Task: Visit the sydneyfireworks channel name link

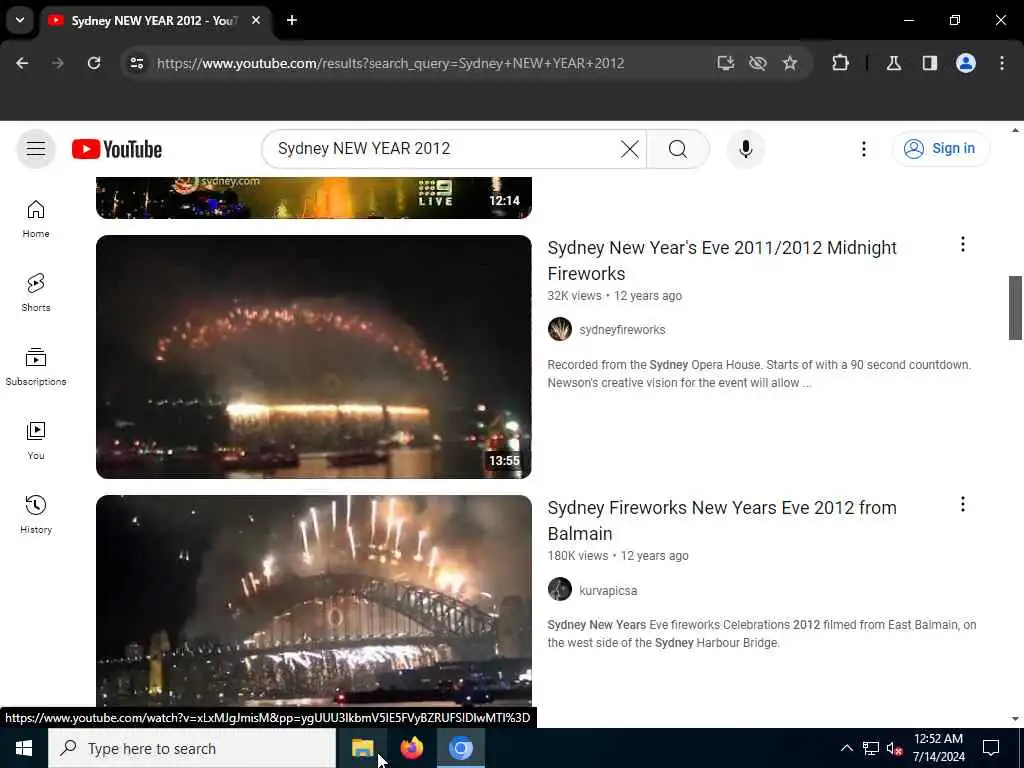Action: pos(622,330)
